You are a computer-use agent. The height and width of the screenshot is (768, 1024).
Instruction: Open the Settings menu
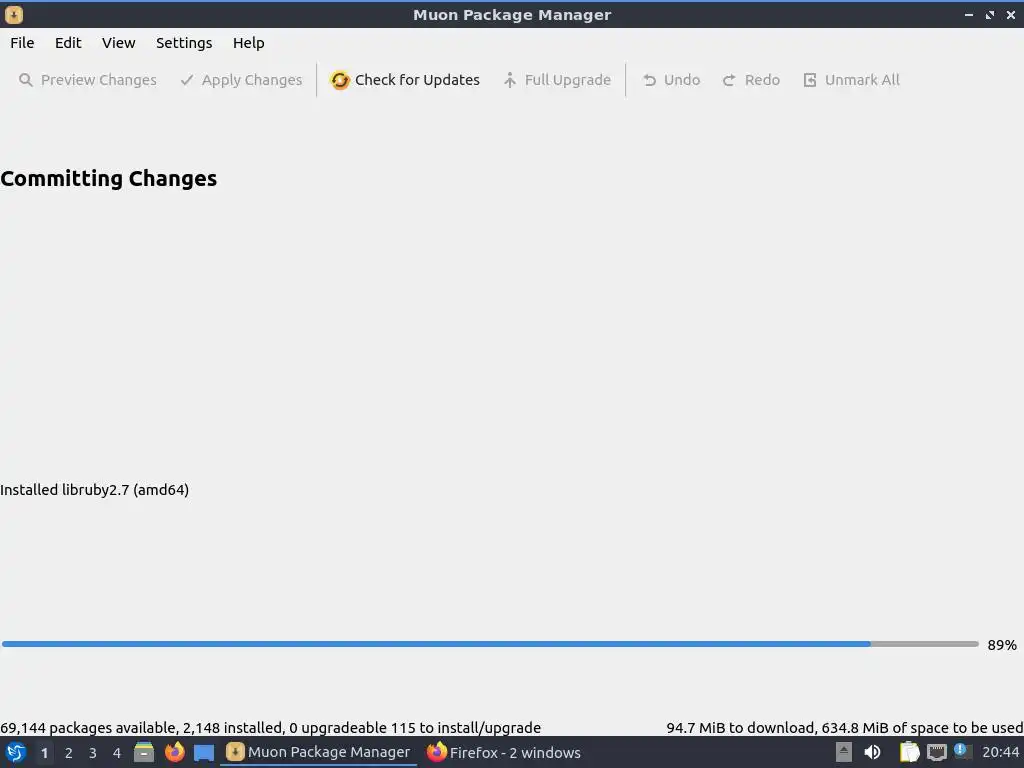point(184,43)
